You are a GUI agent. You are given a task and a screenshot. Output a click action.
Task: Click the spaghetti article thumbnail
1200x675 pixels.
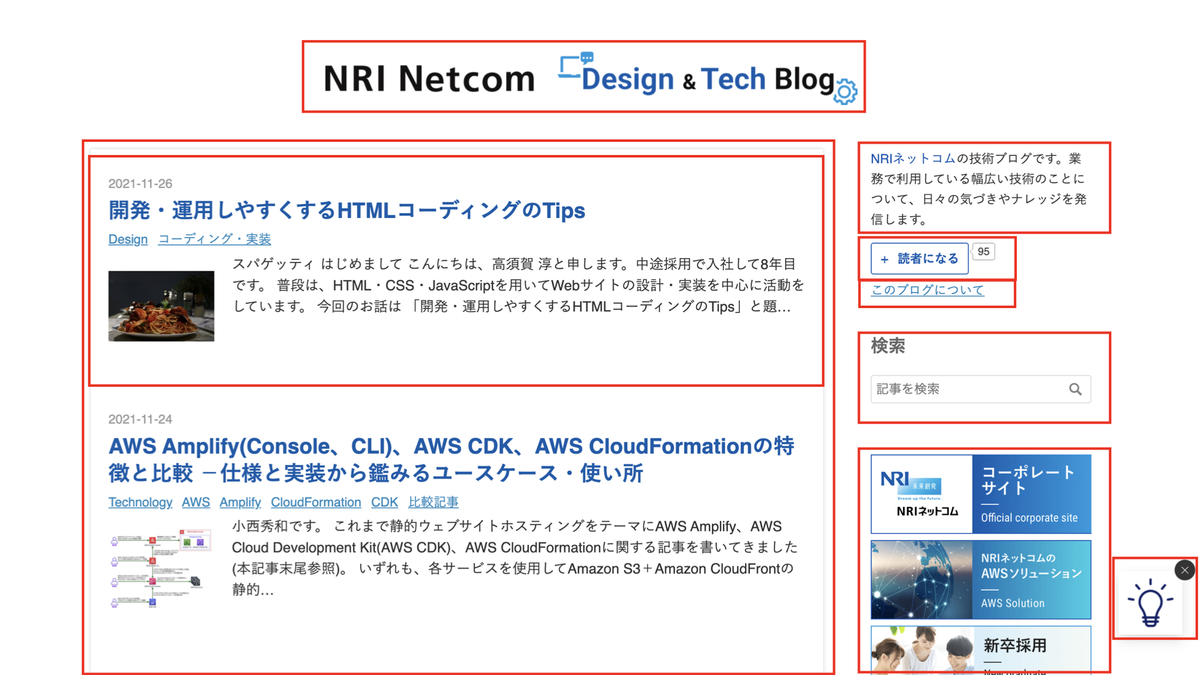(162, 306)
